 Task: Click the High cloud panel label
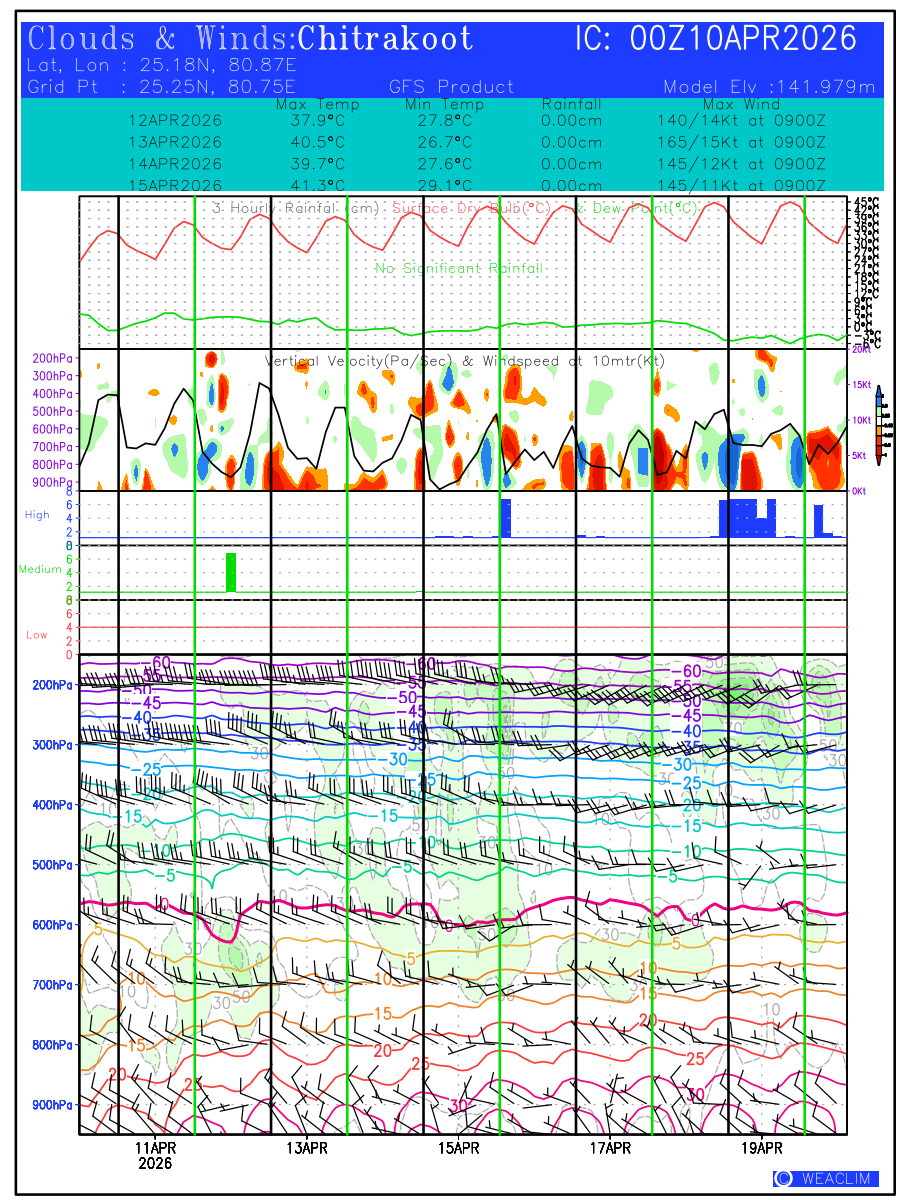(37, 515)
